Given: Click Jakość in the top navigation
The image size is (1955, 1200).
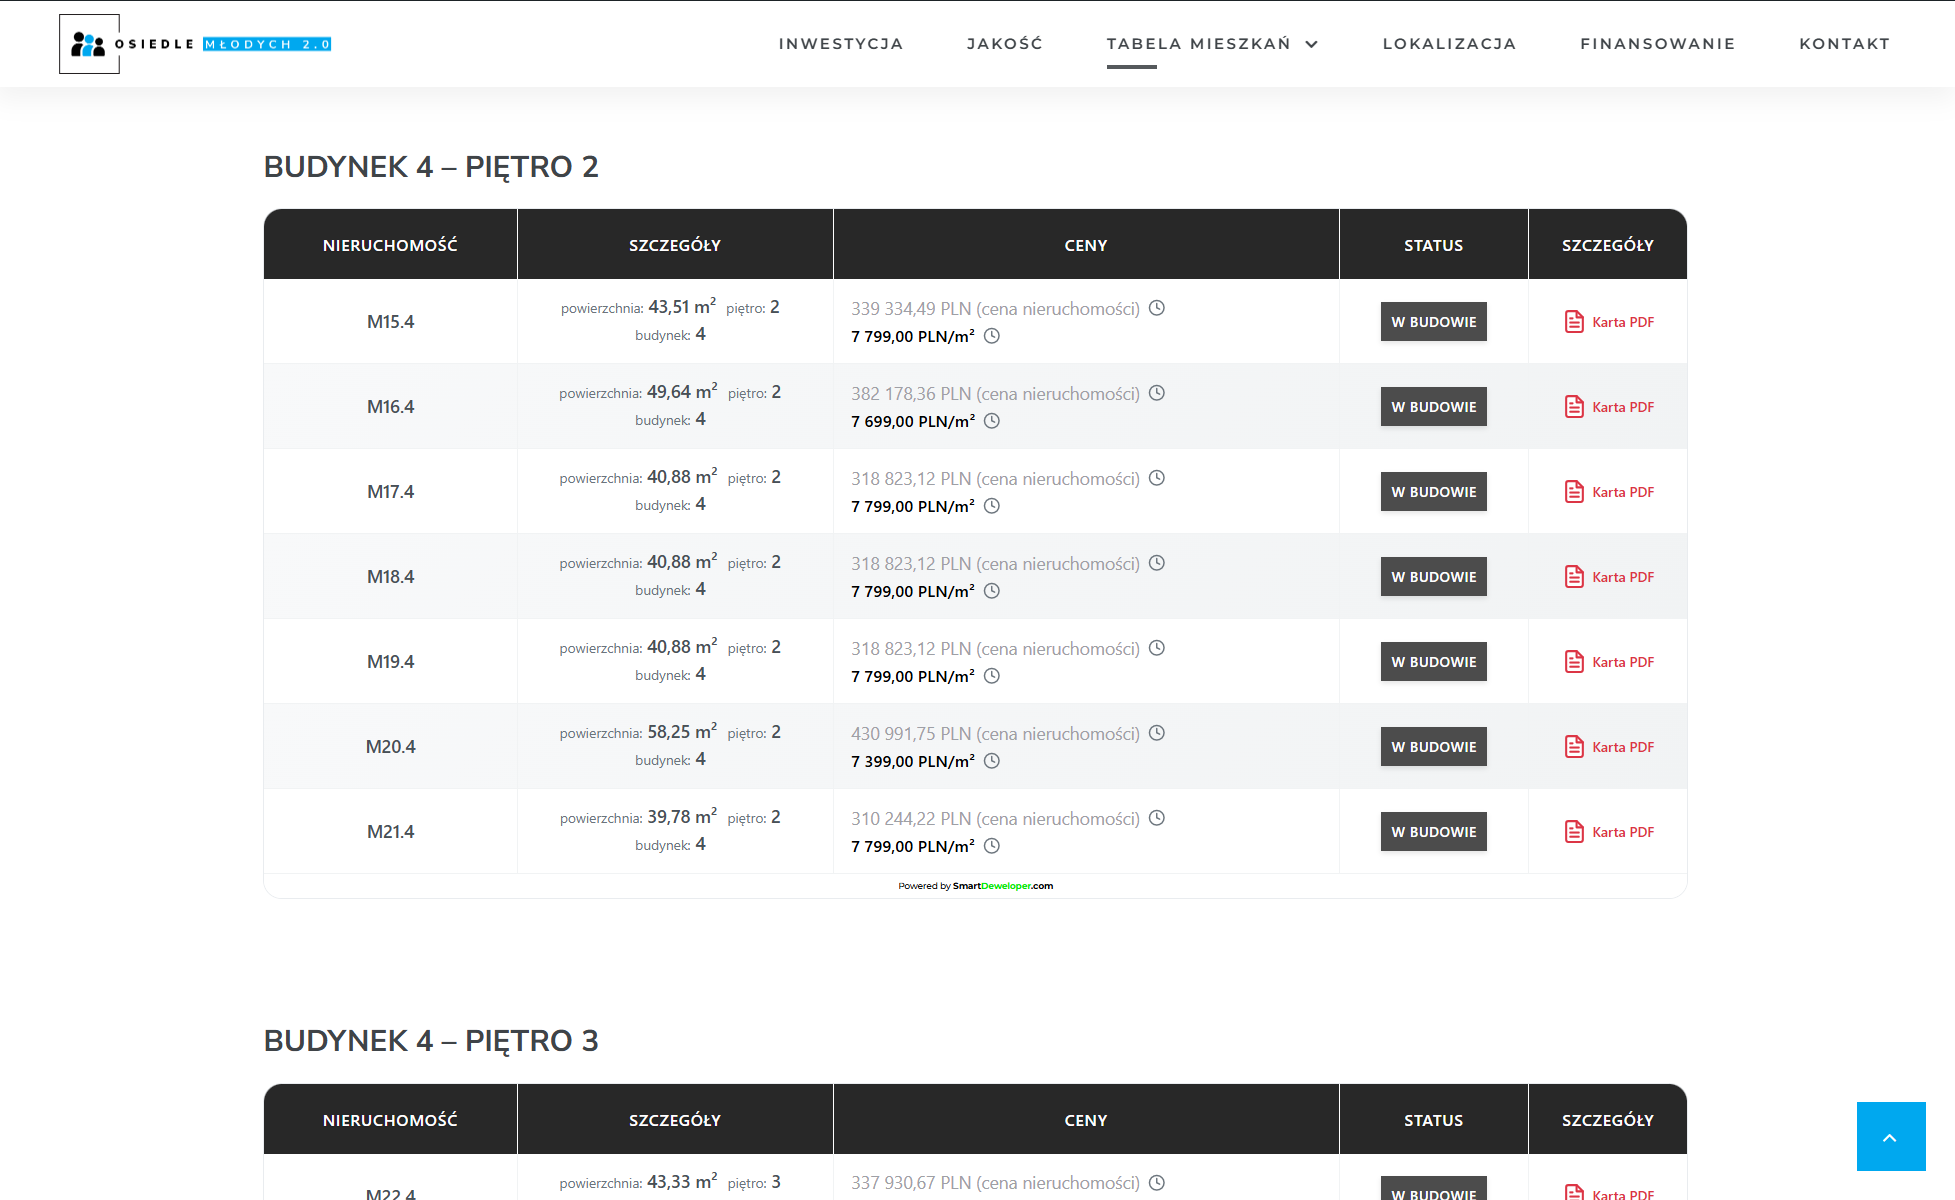Looking at the screenshot, I should [x=1004, y=44].
